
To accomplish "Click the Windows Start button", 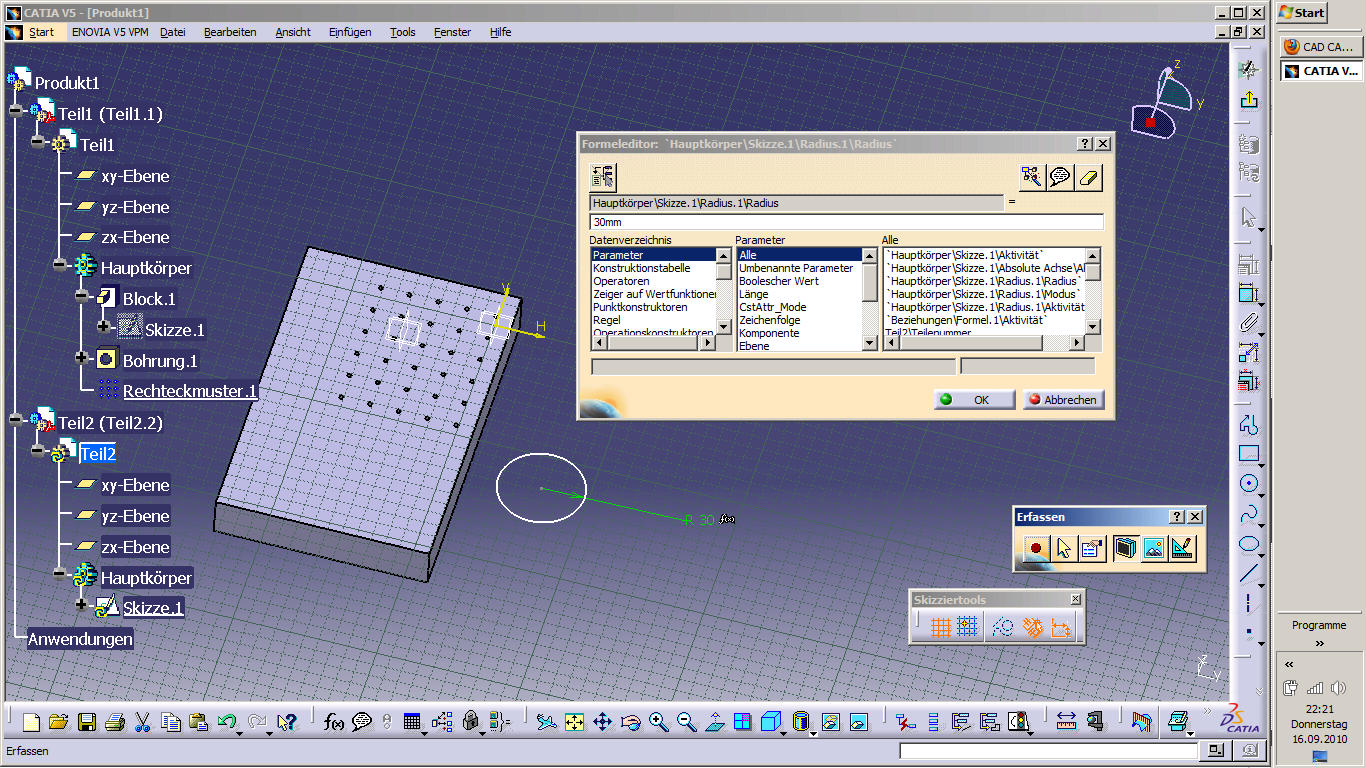I will click(1303, 13).
